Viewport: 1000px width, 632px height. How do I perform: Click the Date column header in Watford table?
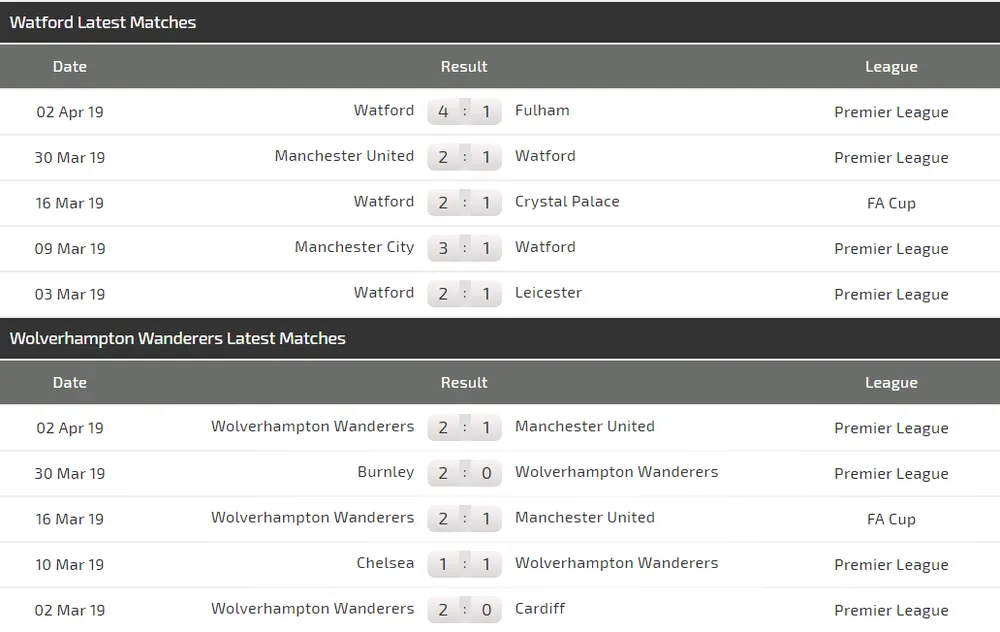70,67
